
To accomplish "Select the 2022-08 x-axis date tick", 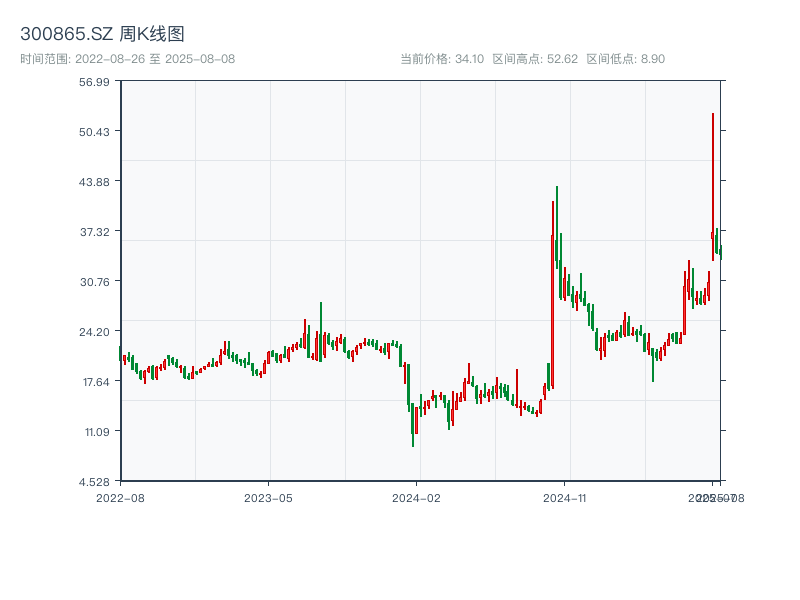I will tap(120, 497).
